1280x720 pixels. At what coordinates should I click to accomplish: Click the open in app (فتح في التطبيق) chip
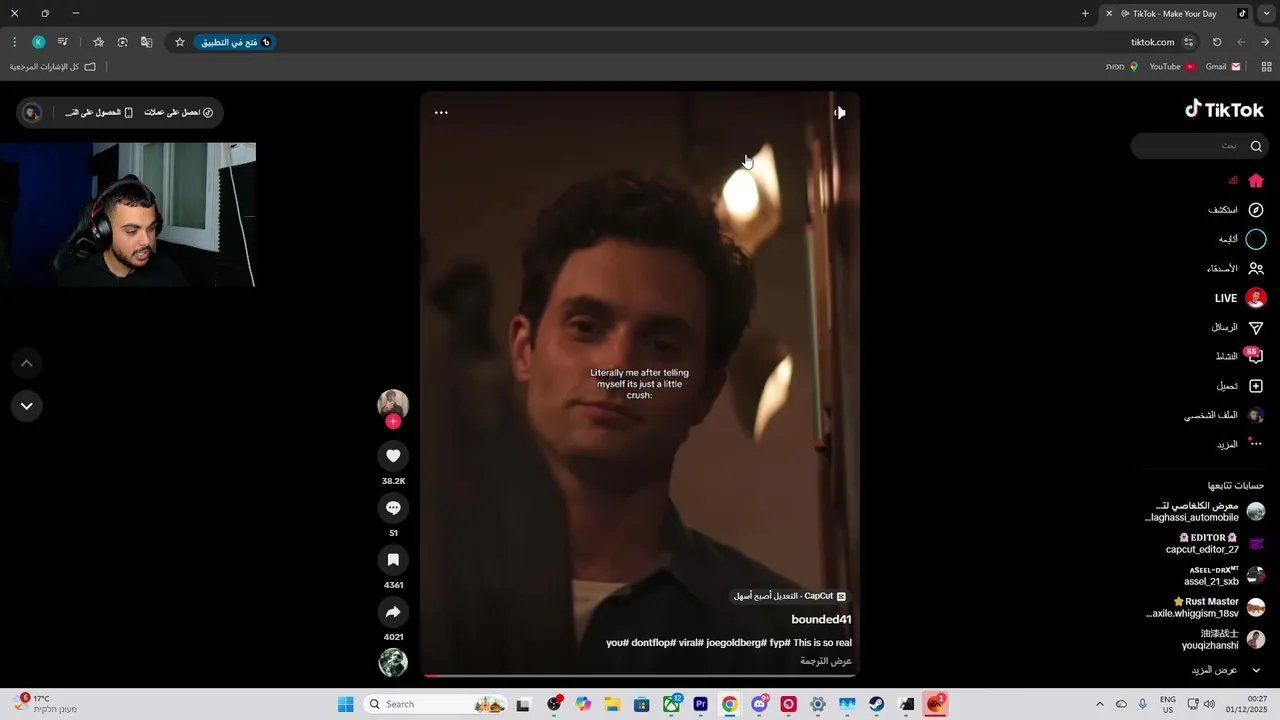click(235, 42)
